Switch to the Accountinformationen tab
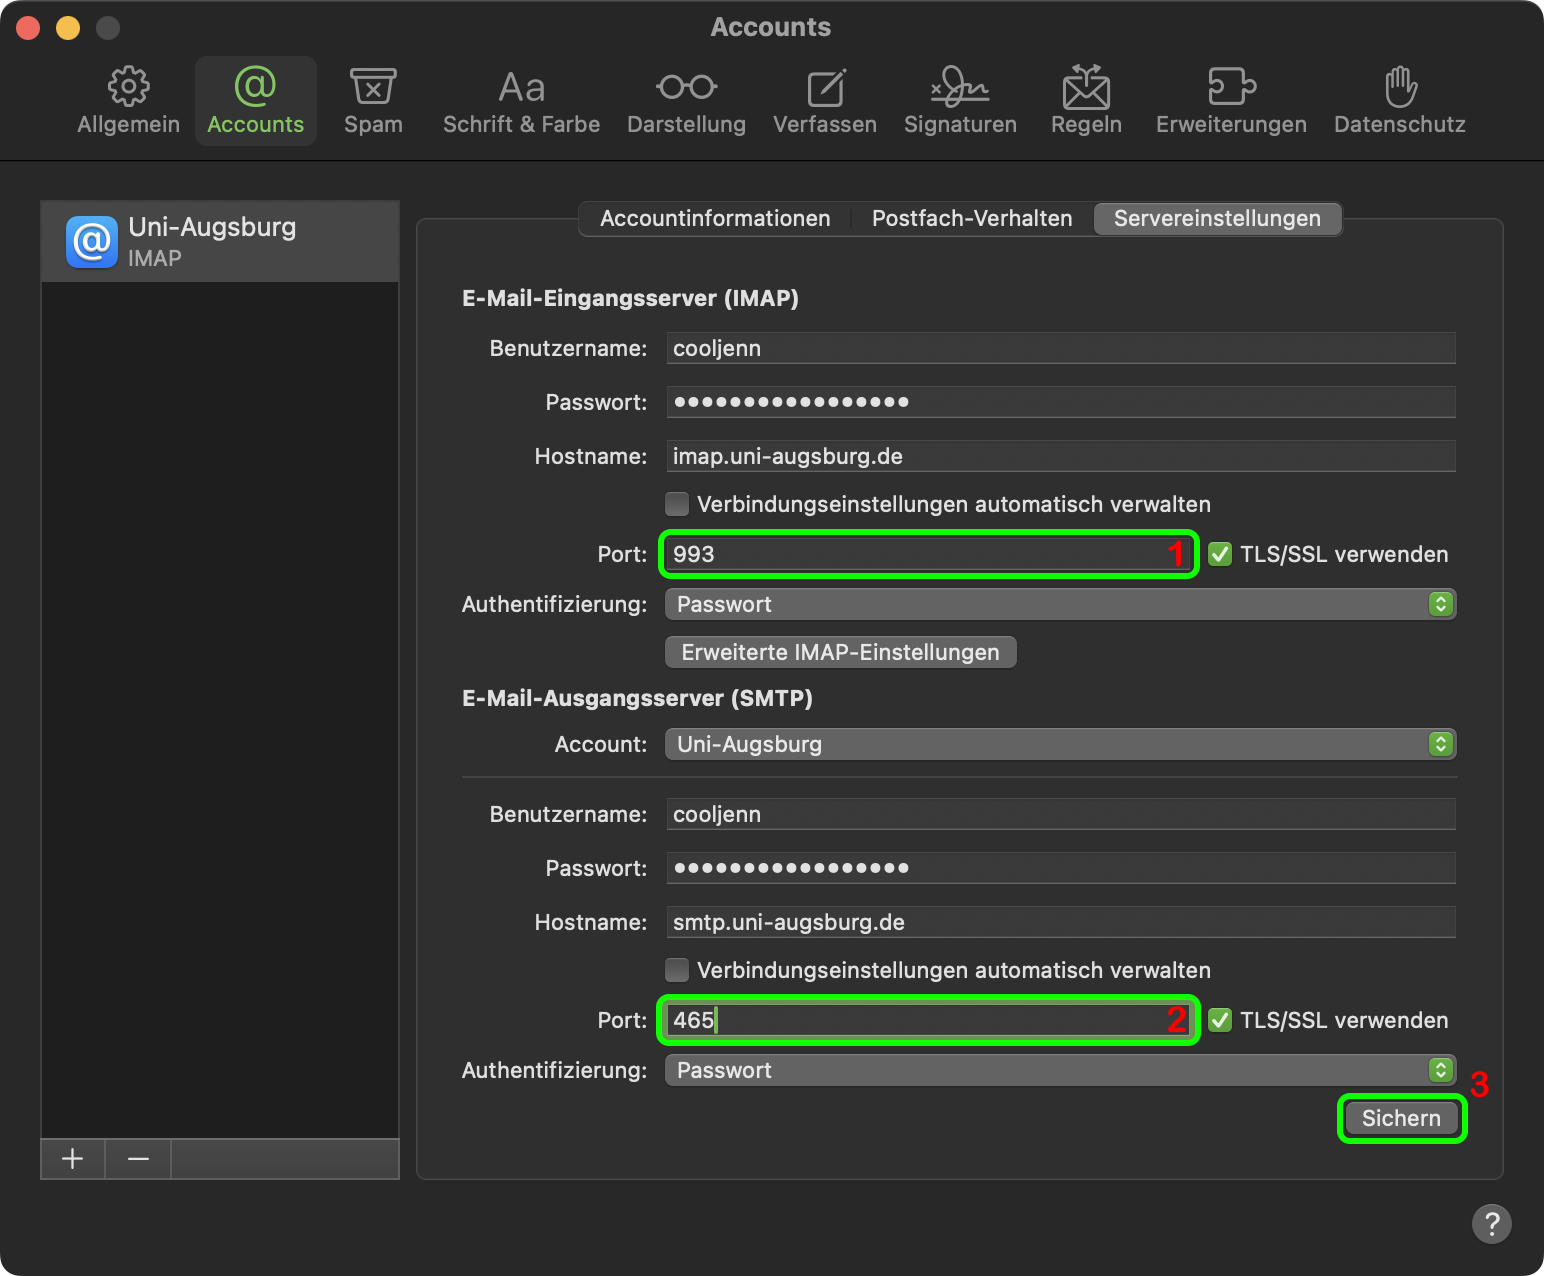 715,218
